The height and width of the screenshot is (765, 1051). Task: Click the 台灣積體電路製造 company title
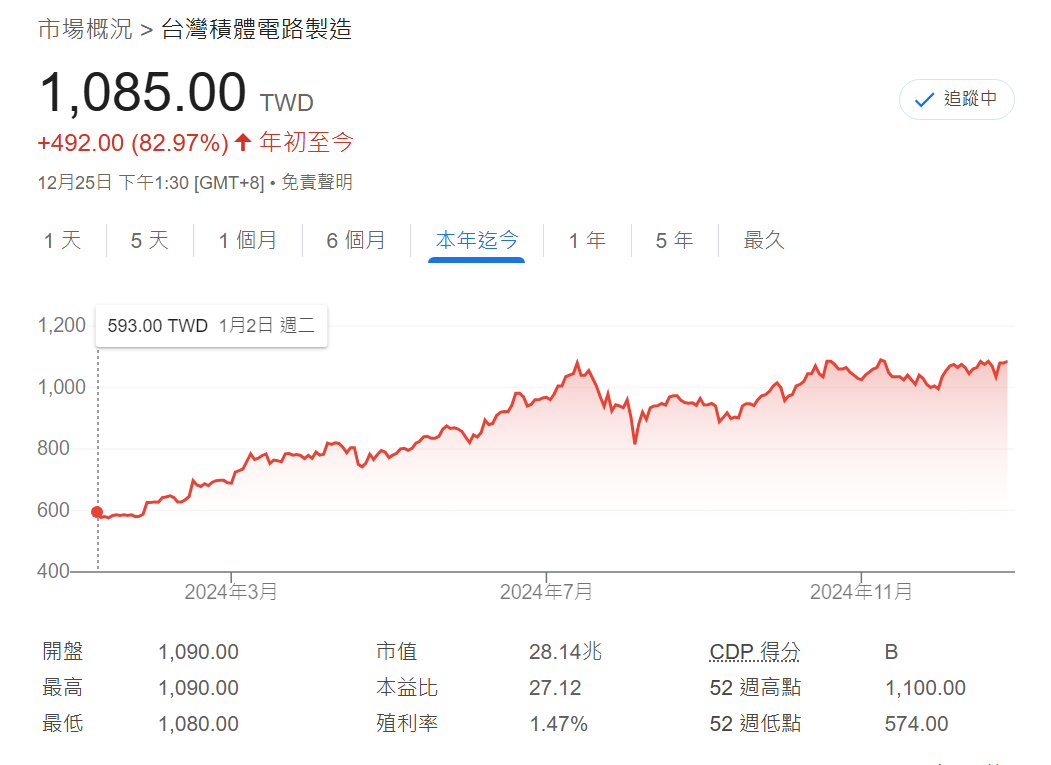[257, 29]
